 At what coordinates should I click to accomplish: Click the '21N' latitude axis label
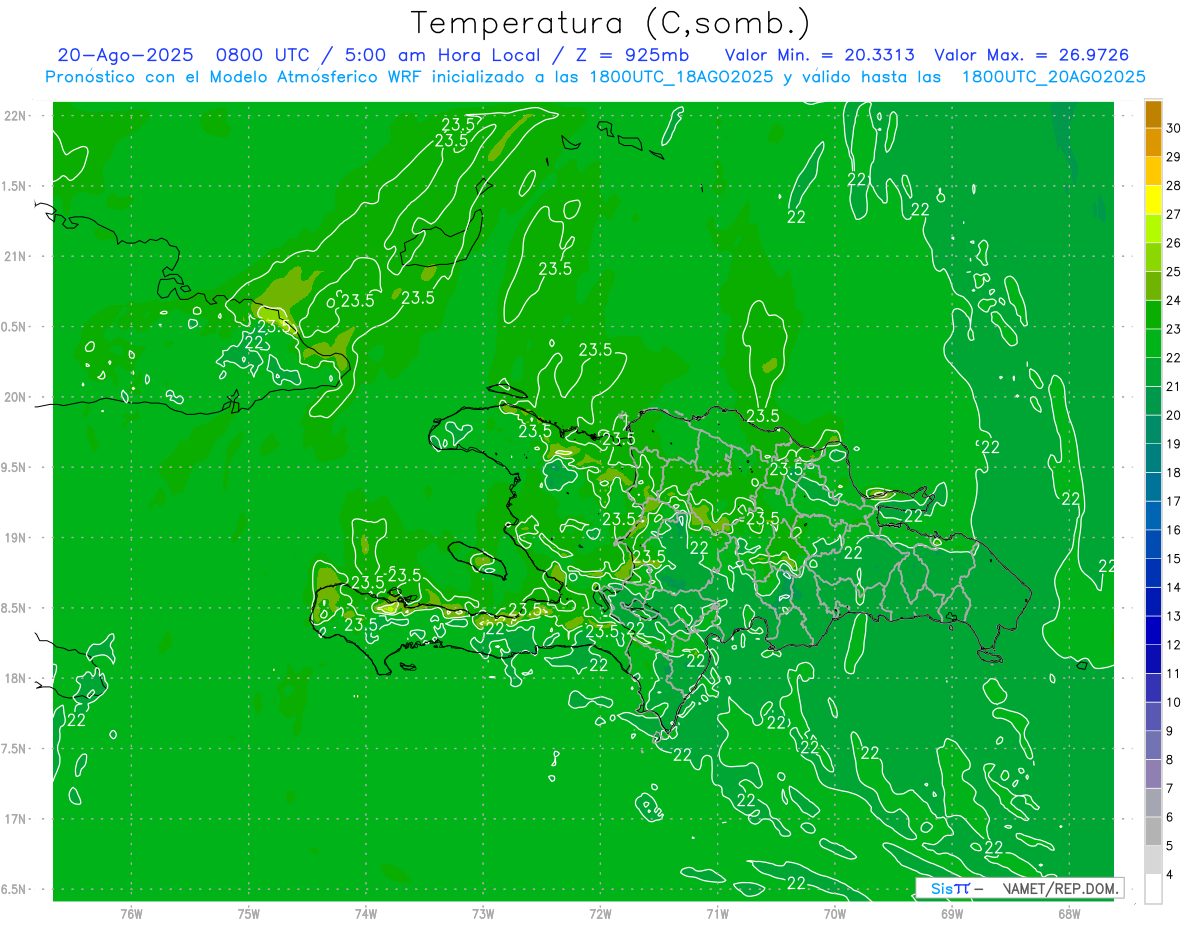click(x=15, y=257)
